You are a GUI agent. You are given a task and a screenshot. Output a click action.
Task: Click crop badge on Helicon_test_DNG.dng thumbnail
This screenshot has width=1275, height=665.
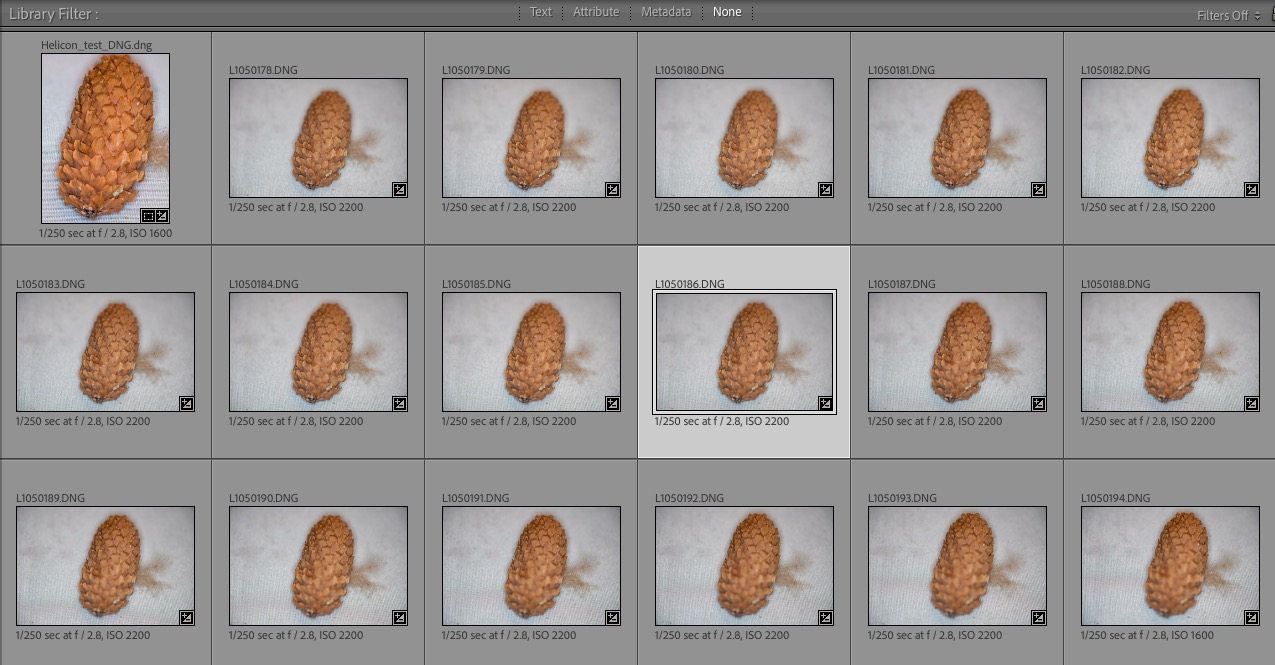[x=149, y=215]
